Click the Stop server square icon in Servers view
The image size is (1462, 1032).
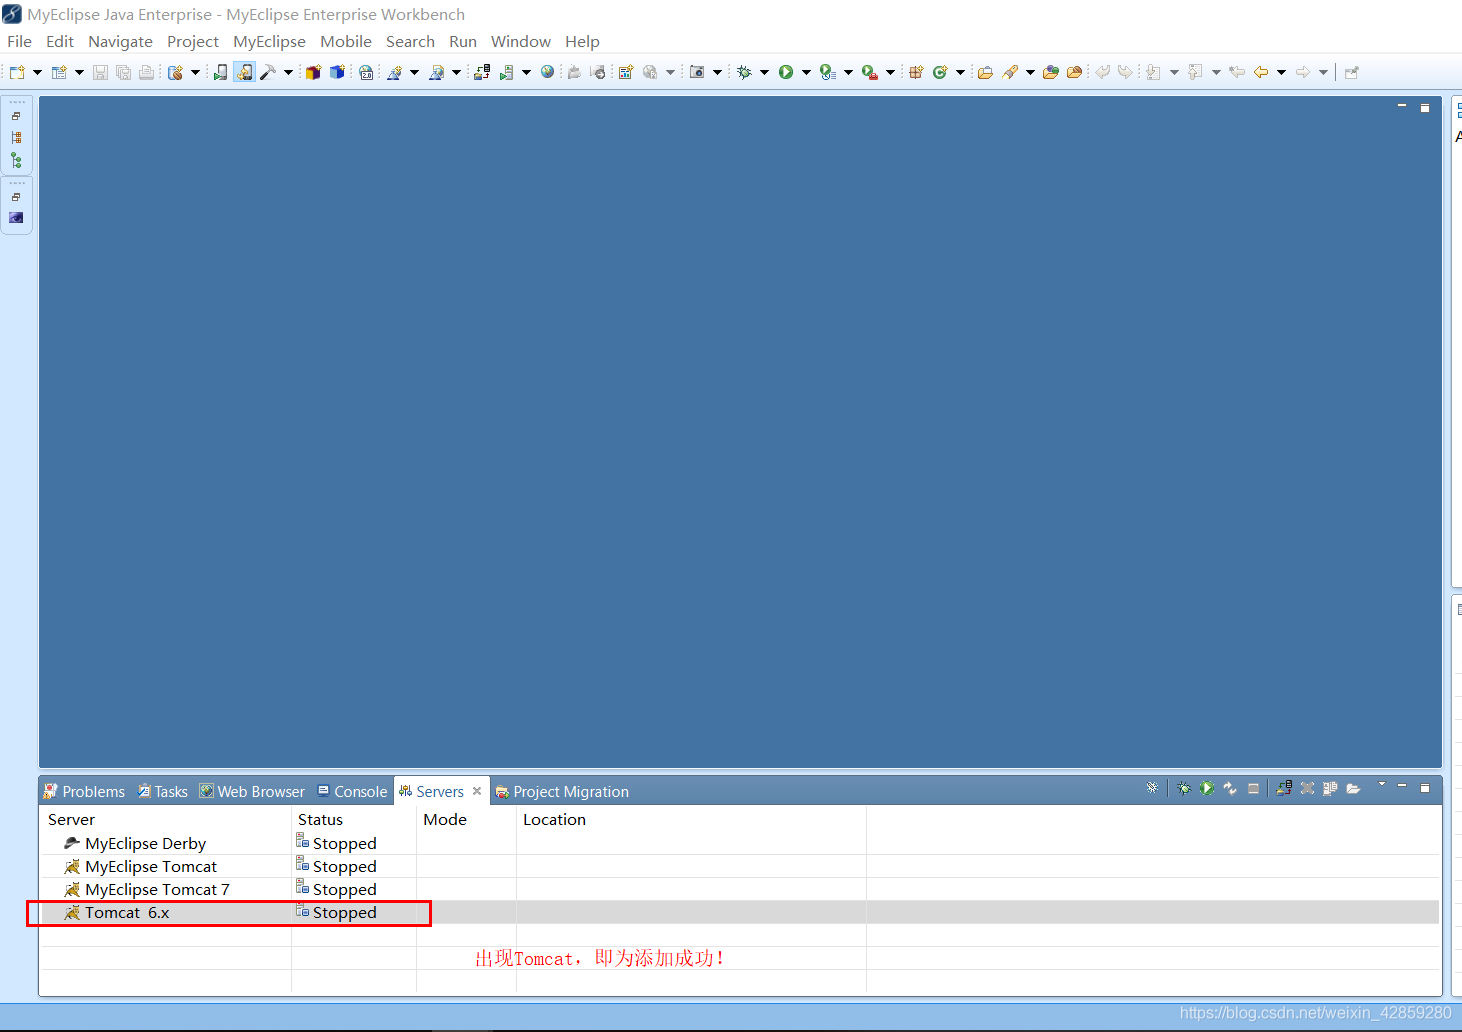1253,788
